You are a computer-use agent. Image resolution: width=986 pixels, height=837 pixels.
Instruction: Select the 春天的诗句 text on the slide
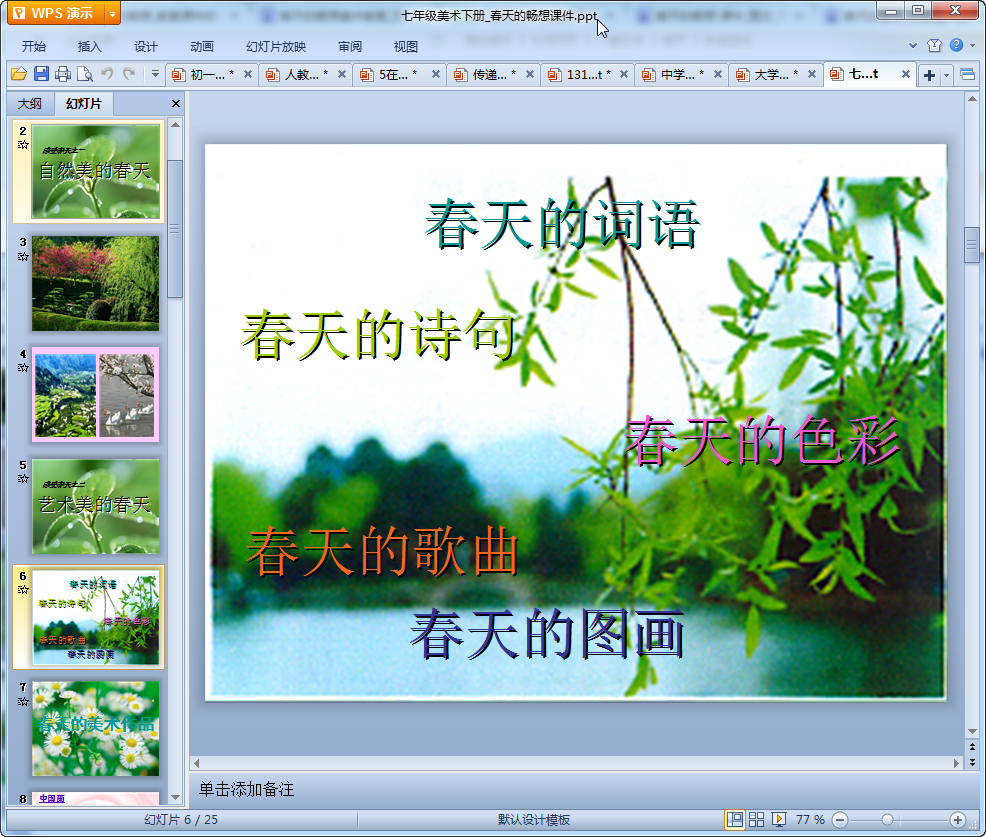coord(379,335)
